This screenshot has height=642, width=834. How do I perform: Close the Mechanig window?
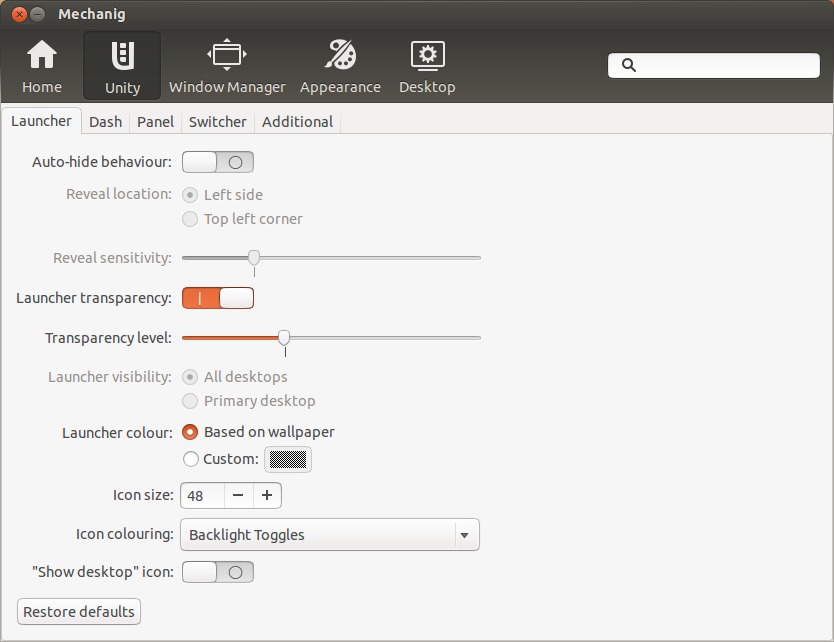pyautogui.click(x=19, y=14)
